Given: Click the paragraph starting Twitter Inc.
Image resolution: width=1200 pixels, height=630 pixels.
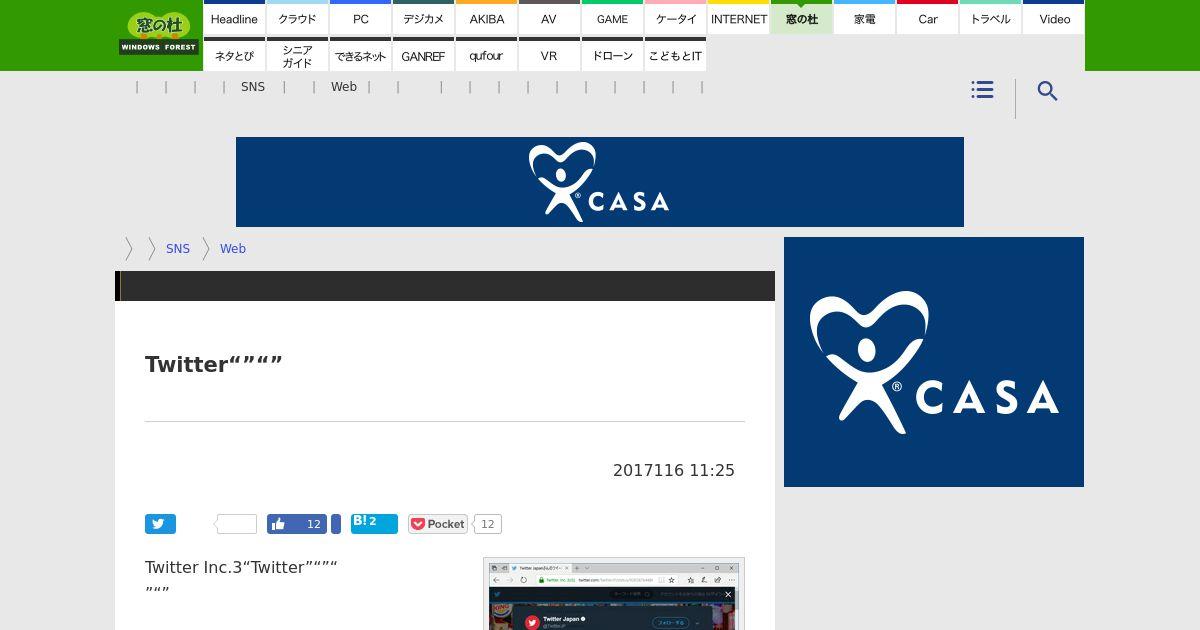Looking at the screenshot, I should (241, 579).
